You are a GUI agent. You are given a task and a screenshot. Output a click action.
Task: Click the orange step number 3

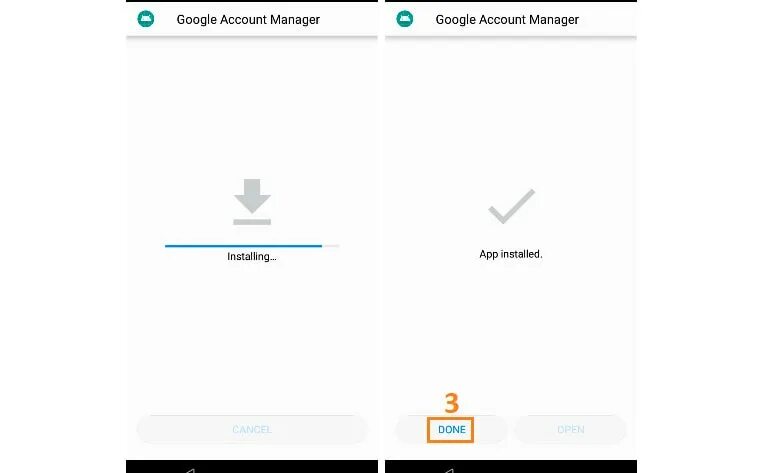(x=451, y=403)
